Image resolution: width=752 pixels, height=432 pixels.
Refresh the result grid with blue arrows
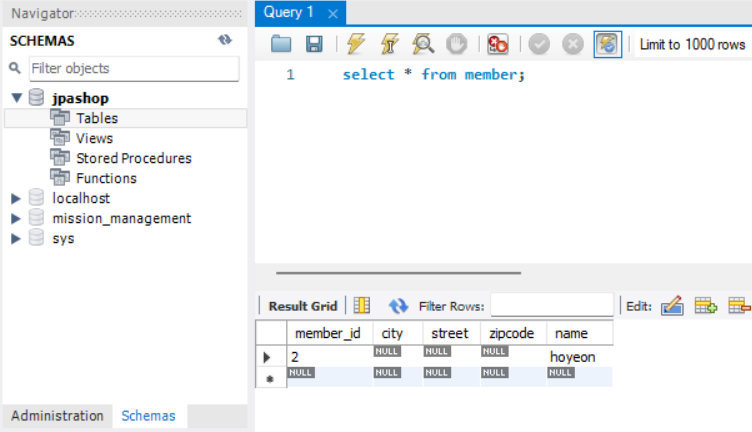(399, 306)
